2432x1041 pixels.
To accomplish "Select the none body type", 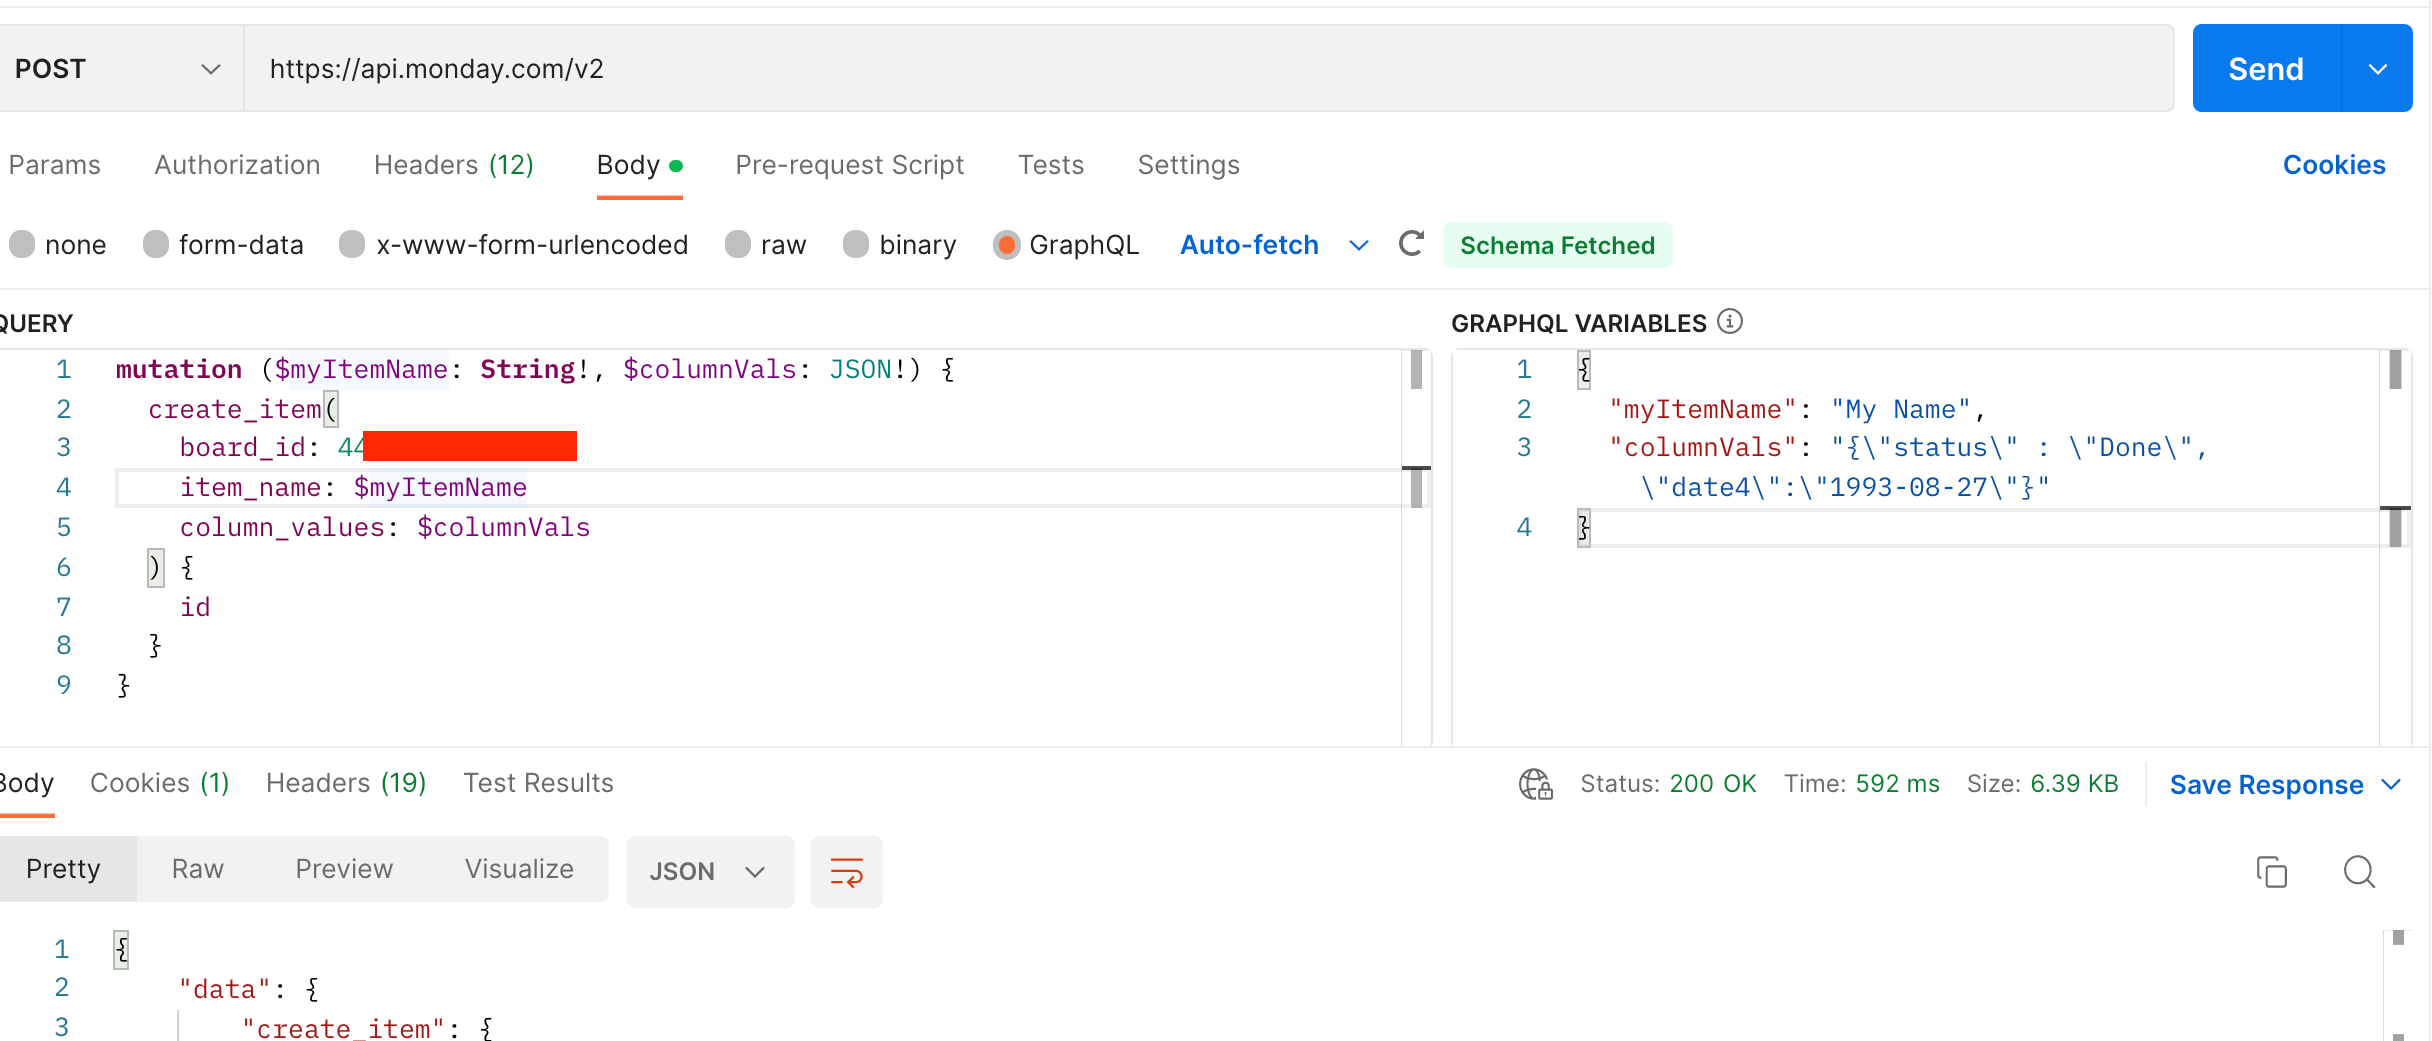I will 22,245.
